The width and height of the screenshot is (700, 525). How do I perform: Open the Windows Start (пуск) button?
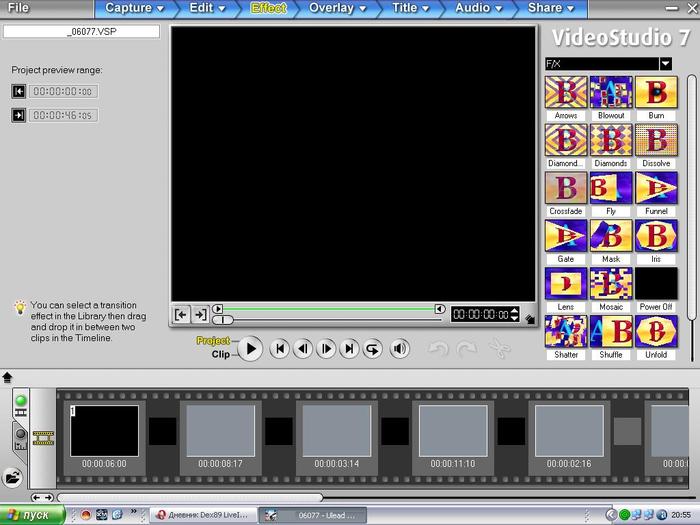[32, 515]
